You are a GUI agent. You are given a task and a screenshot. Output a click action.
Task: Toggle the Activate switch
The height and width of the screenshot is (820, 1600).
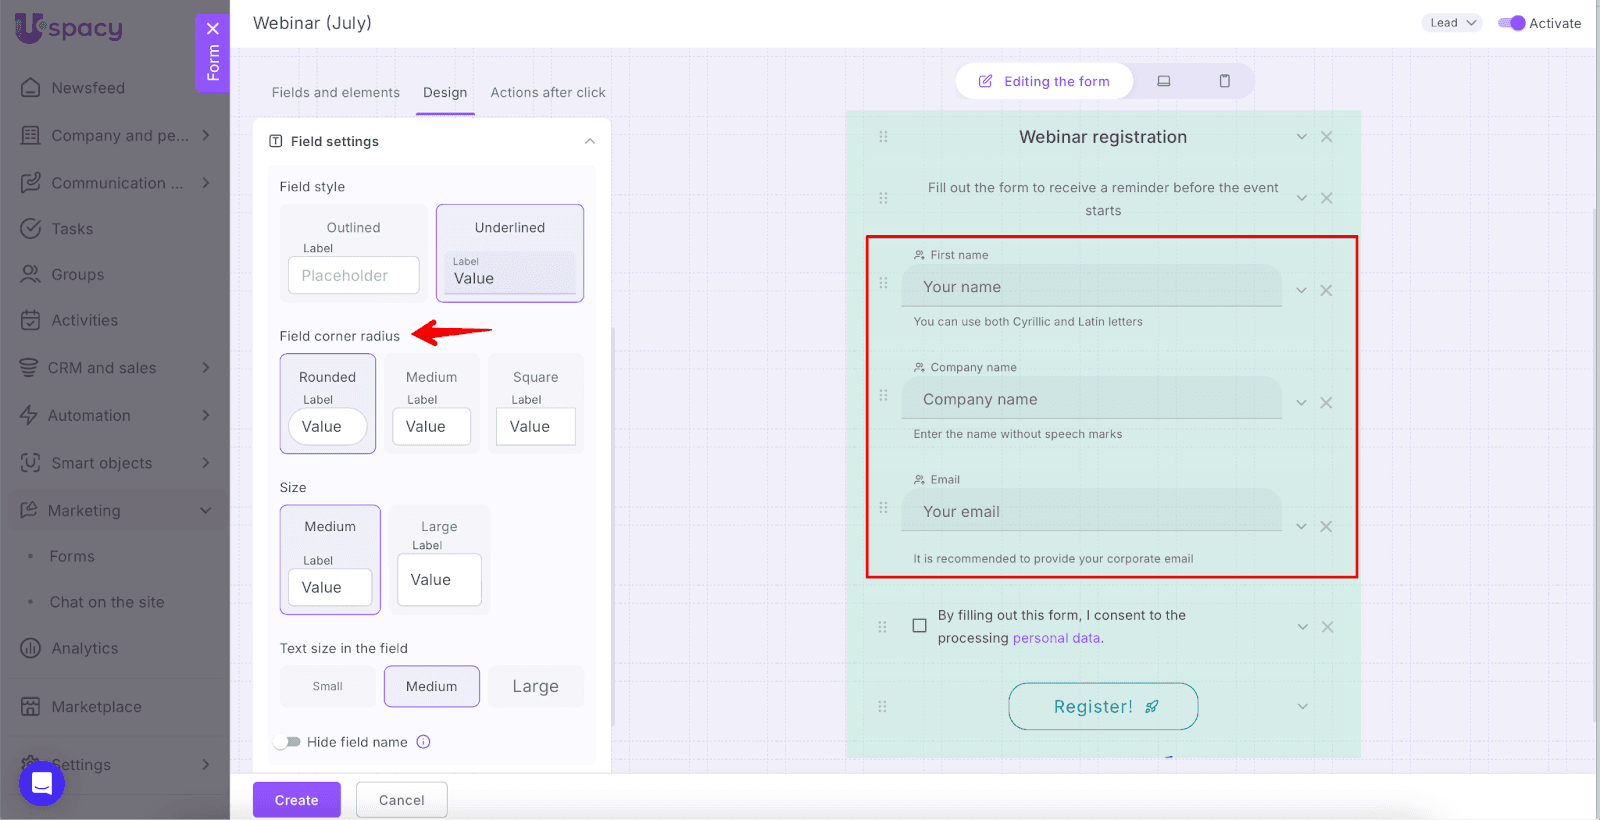point(1511,23)
